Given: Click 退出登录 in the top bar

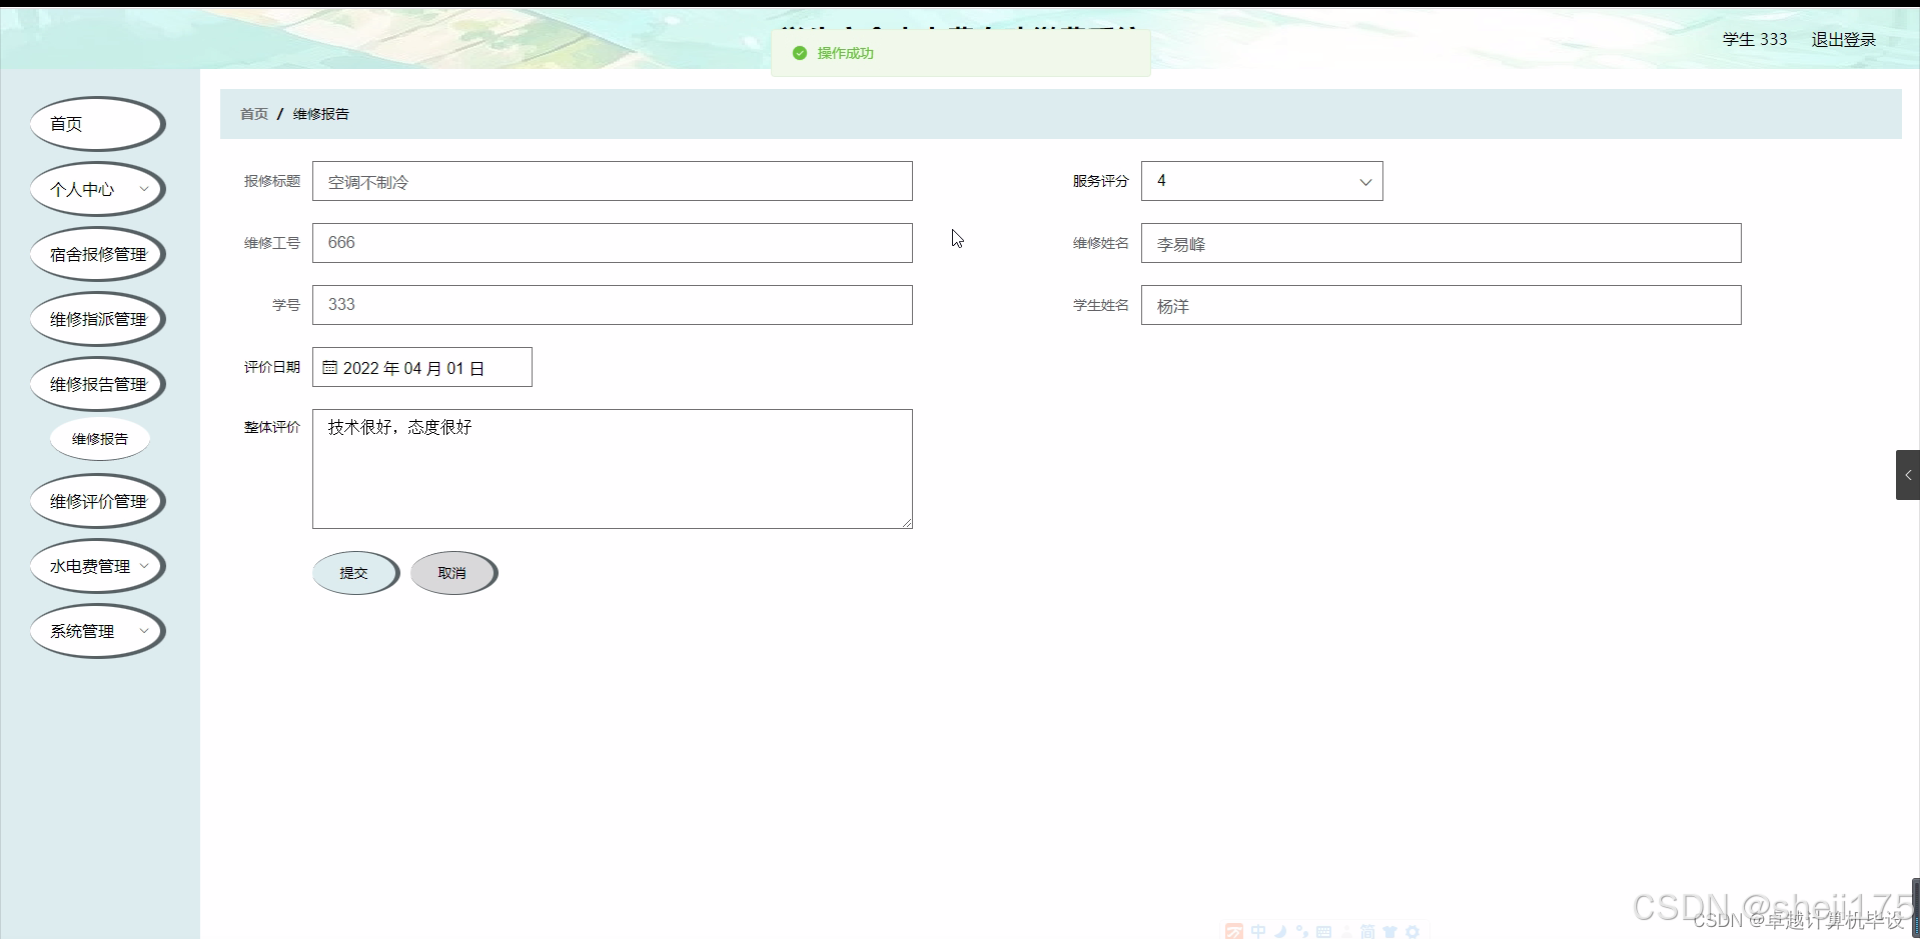Looking at the screenshot, I should pyautogui.click(x=1843, y=39).
